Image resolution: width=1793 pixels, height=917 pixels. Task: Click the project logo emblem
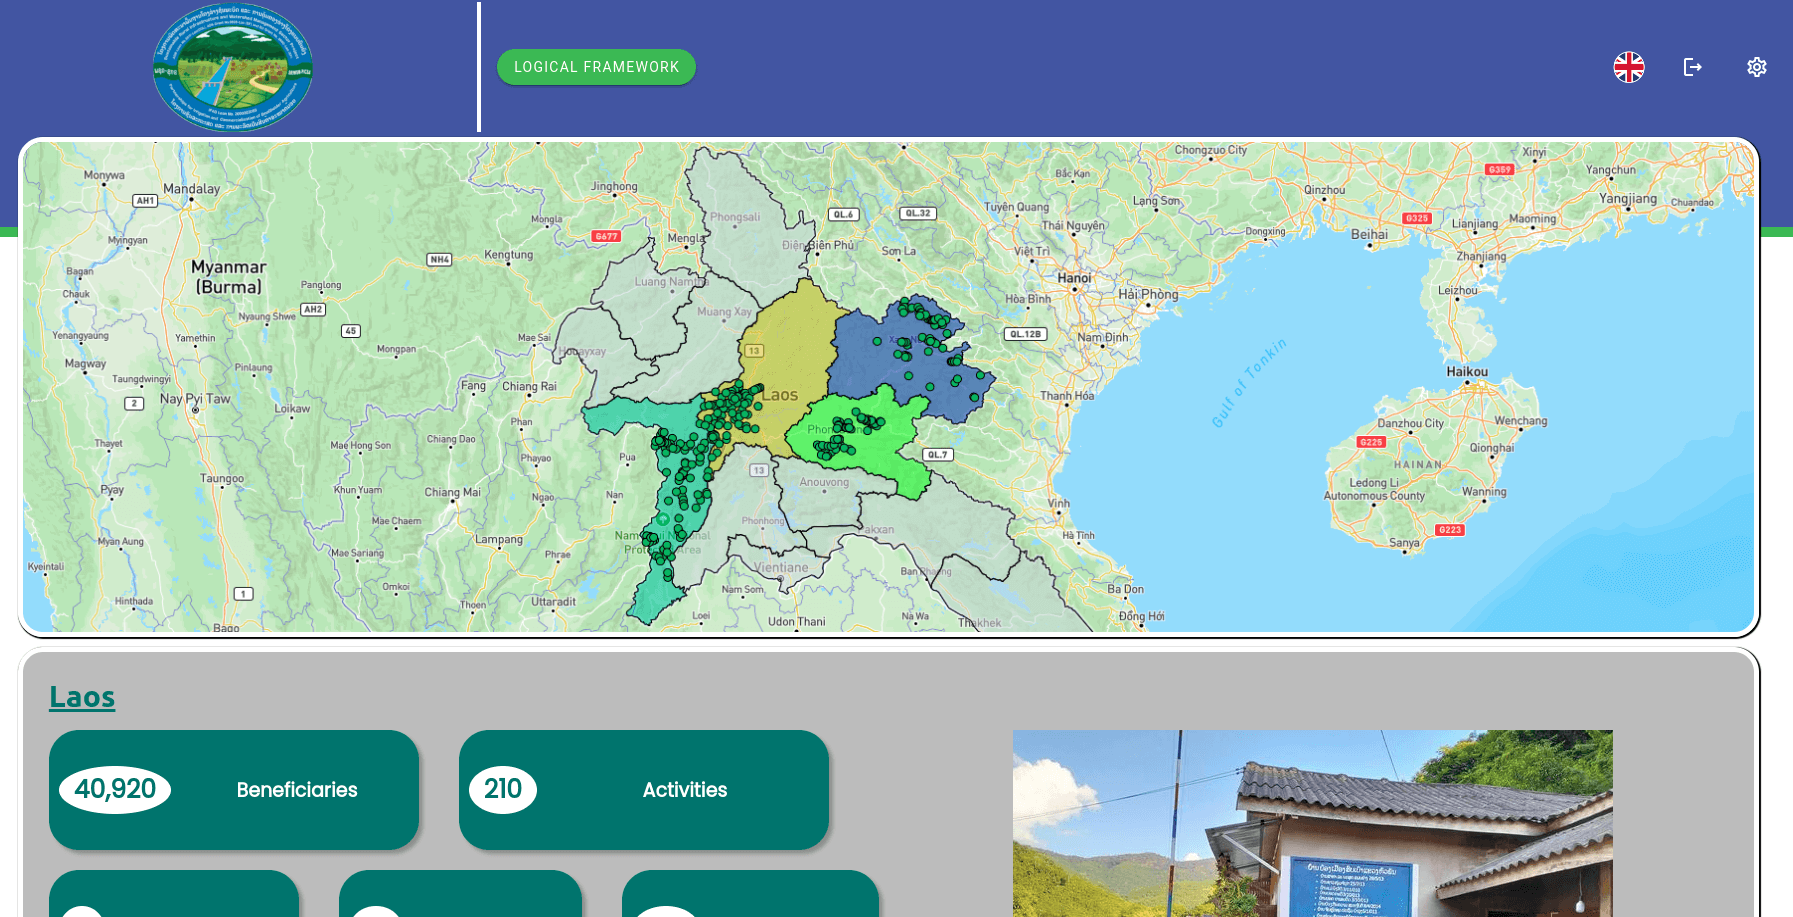click(x=233, y=67)
